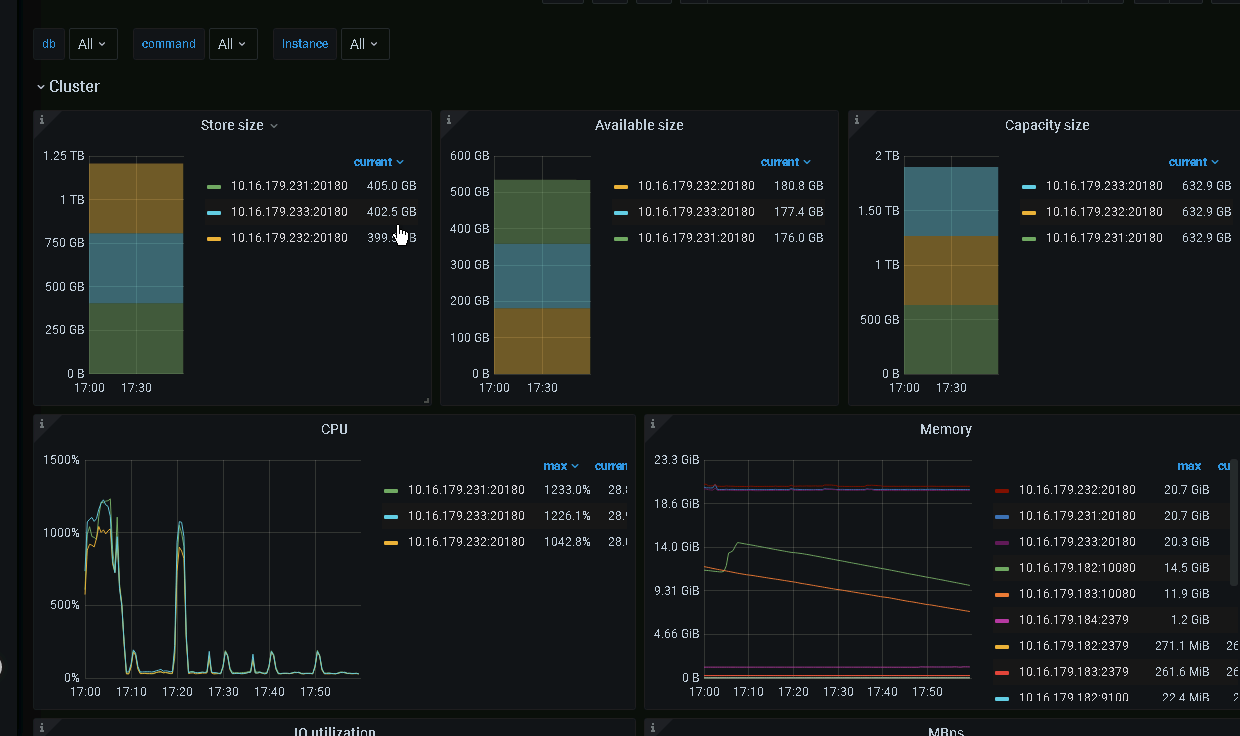Click dark red swatch for 232:20180 in Memory
Image resolution: width=1240 pixels, height=736 pixels.
coord(1002,490)
